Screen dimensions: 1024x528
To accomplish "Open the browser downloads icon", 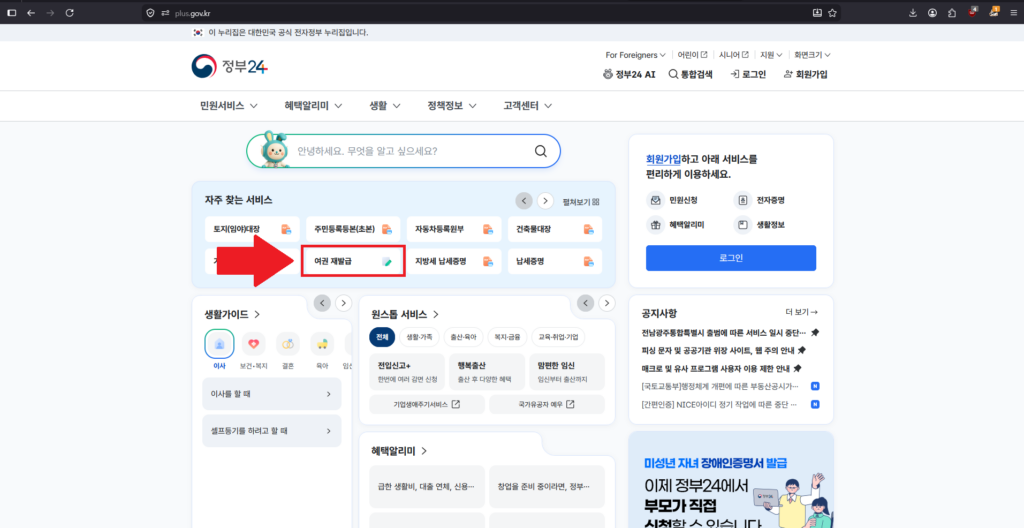I will (x=913, y=12).
